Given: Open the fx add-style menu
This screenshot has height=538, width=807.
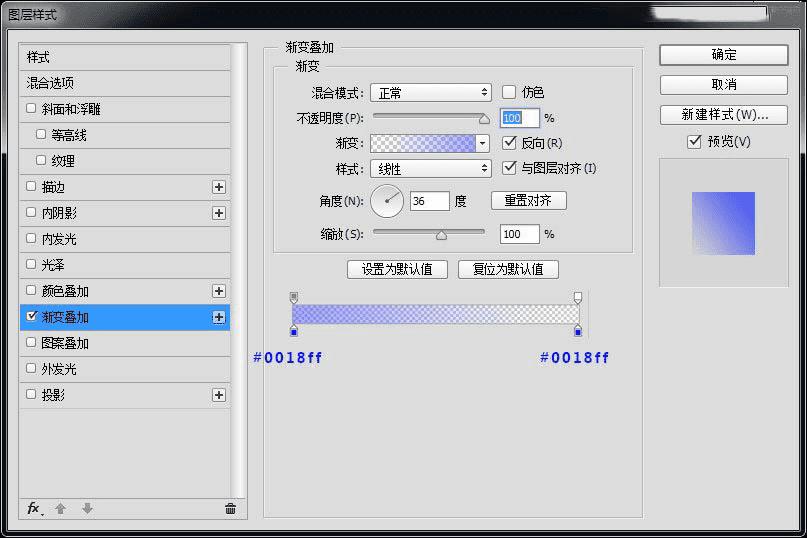Looking at the screenshot, I should 34,509.
